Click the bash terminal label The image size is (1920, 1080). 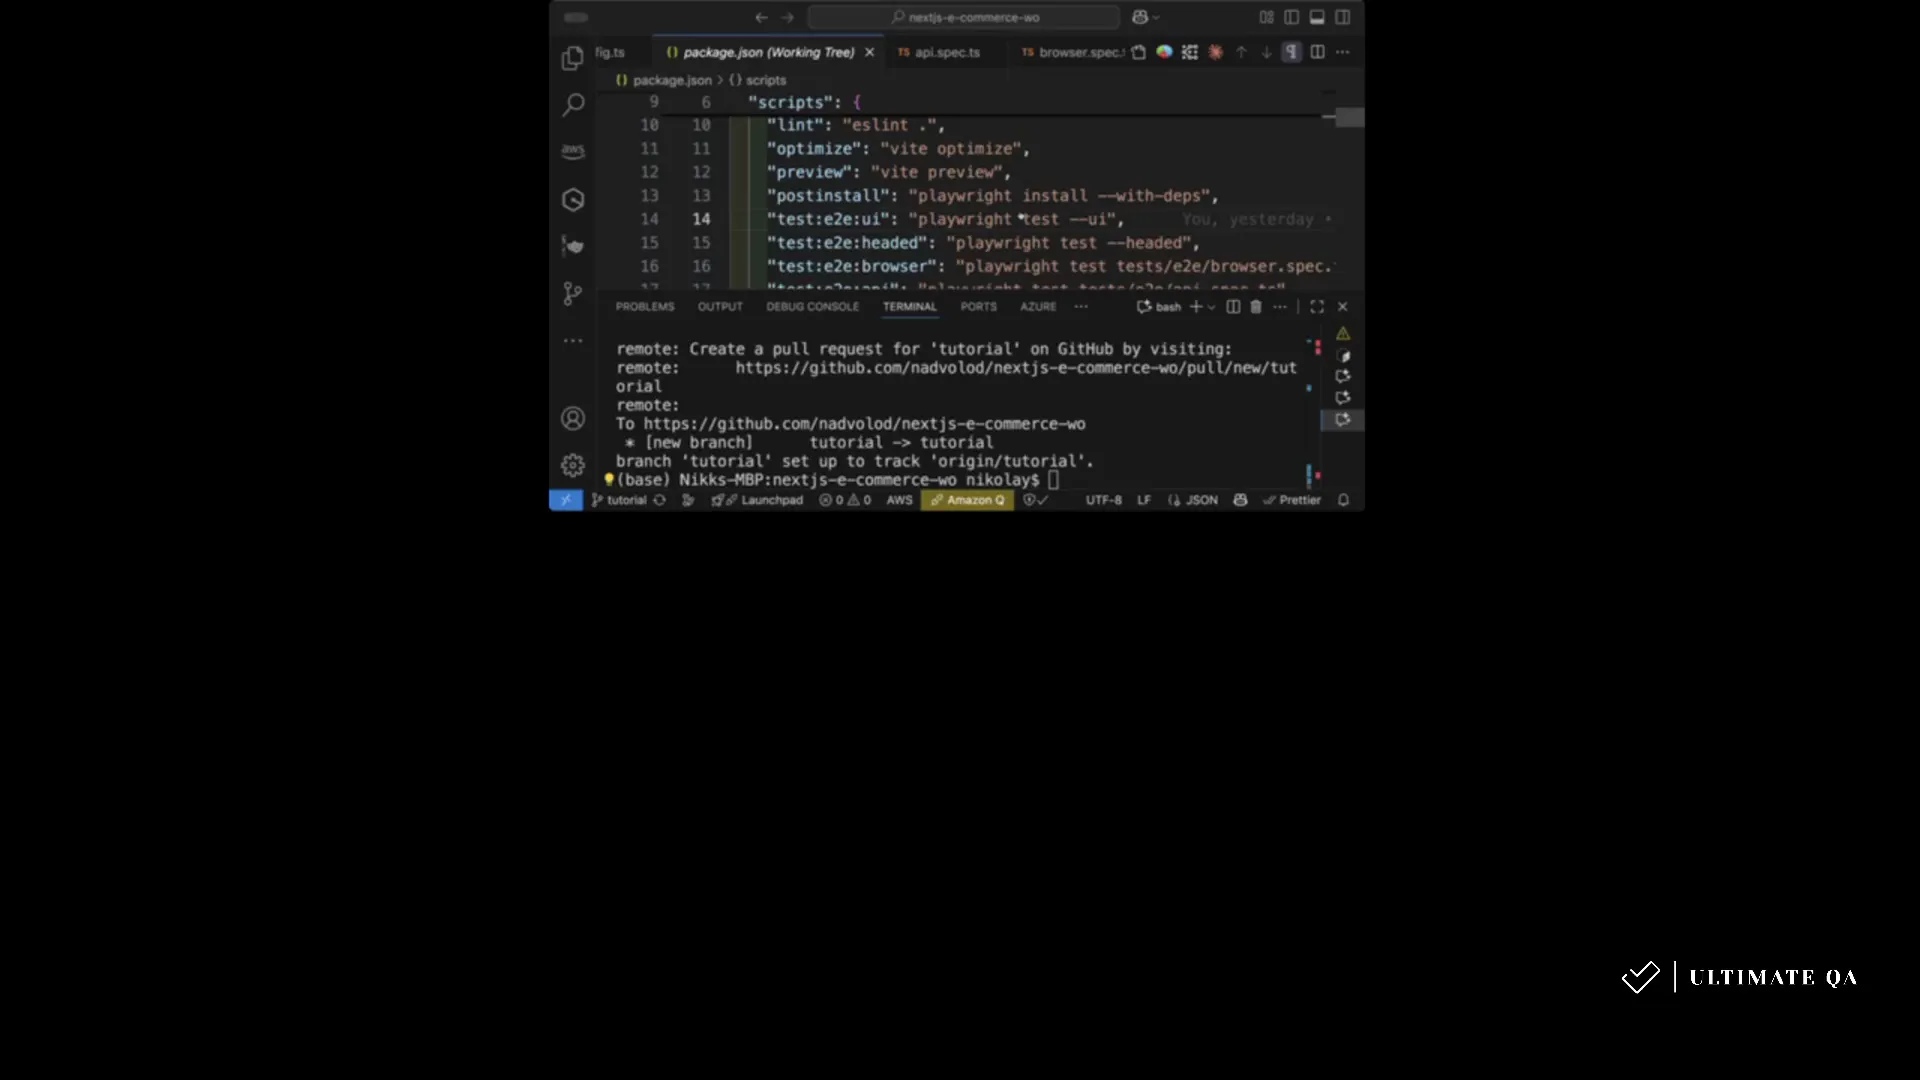pos(1159,307)
